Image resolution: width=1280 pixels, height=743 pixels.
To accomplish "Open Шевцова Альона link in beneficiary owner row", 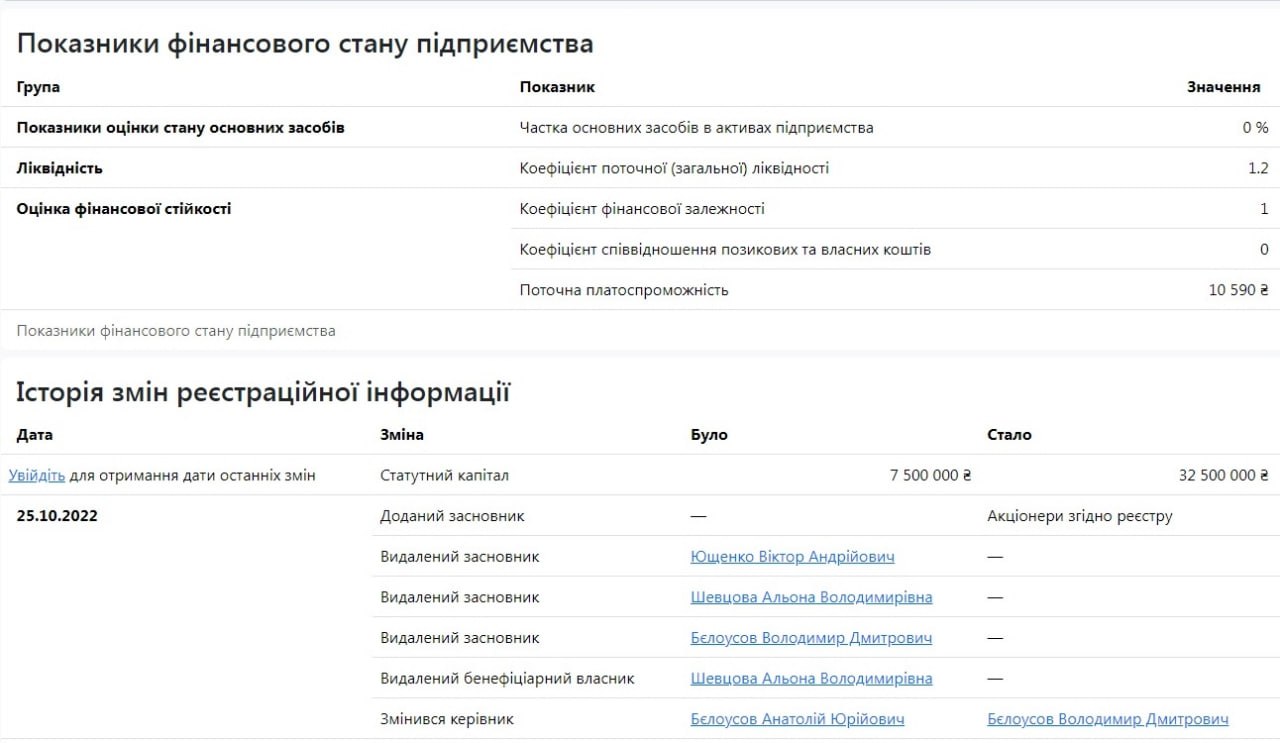I will [x=811, y=678].
